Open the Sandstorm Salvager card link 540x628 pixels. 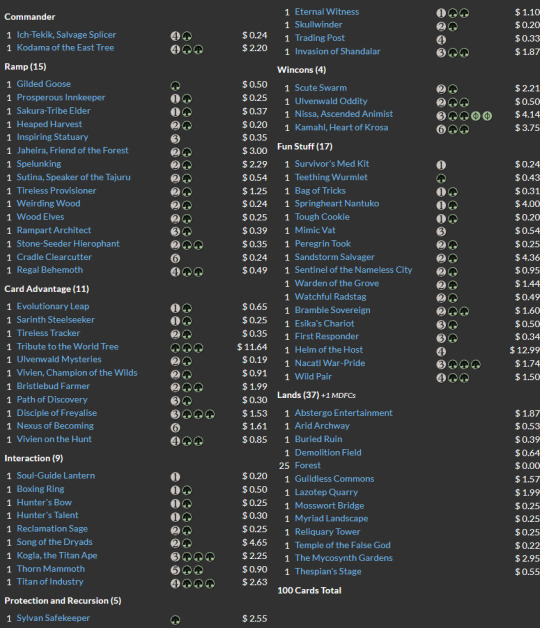tap(334, 257)
